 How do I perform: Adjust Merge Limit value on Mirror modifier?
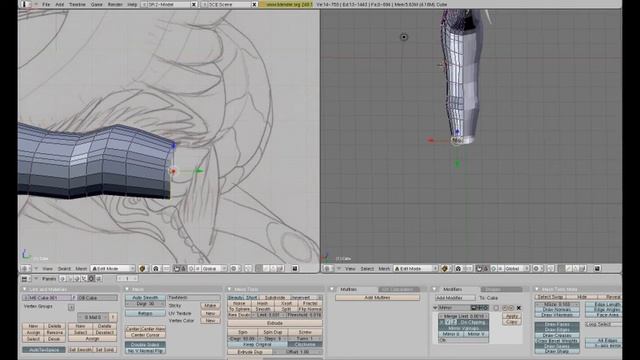tap(463, 316)
